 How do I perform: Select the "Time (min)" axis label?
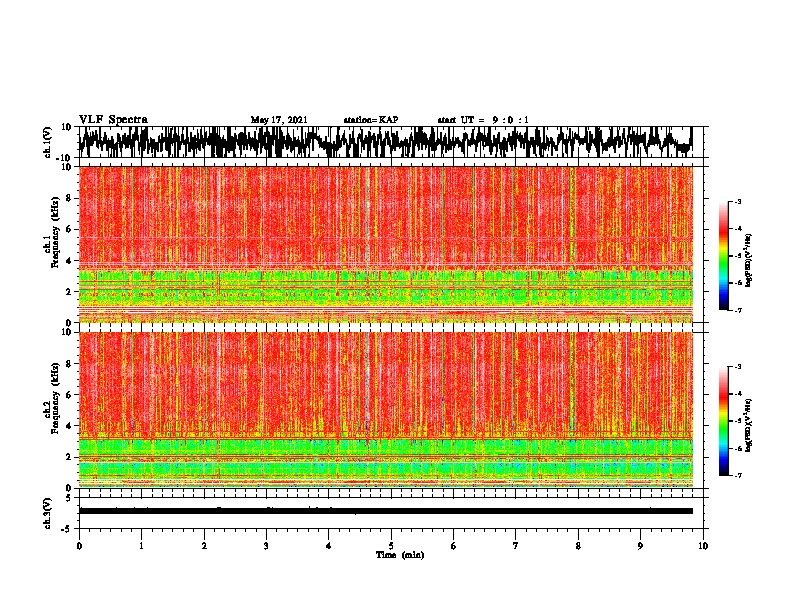(x=400, y=555)
